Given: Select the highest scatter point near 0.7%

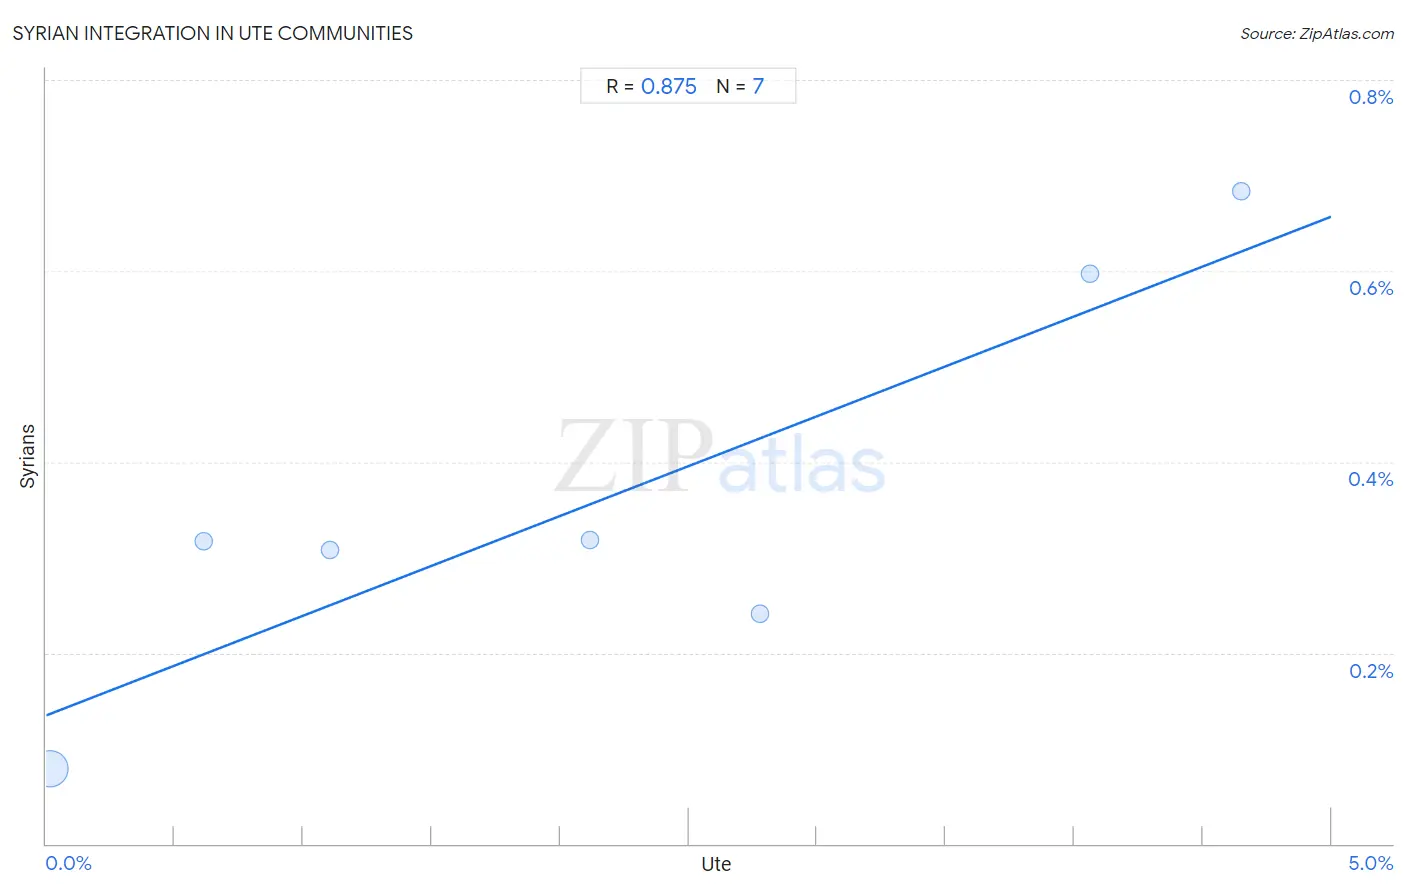Looking at the screenshot, I should coord(1241,191).
